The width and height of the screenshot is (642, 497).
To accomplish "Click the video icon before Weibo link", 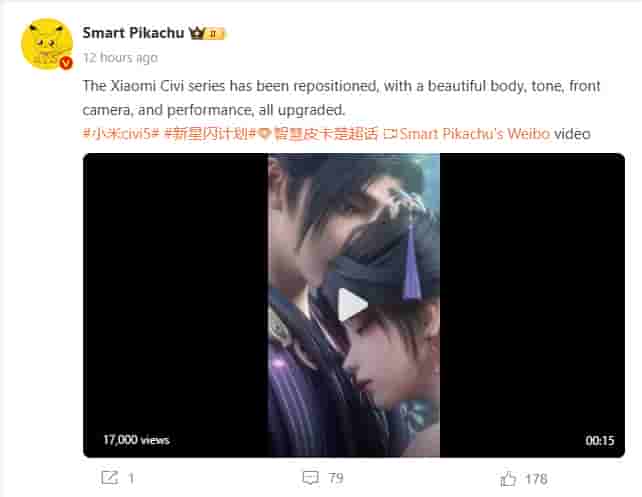I will point(390,134).
